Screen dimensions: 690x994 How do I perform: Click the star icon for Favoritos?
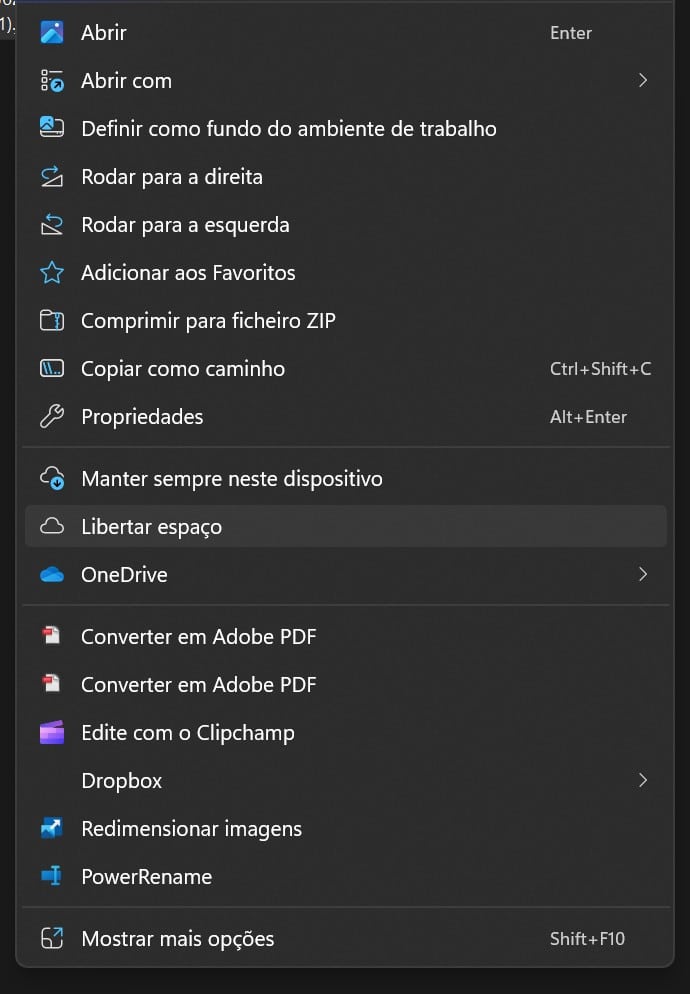point(51,273)
